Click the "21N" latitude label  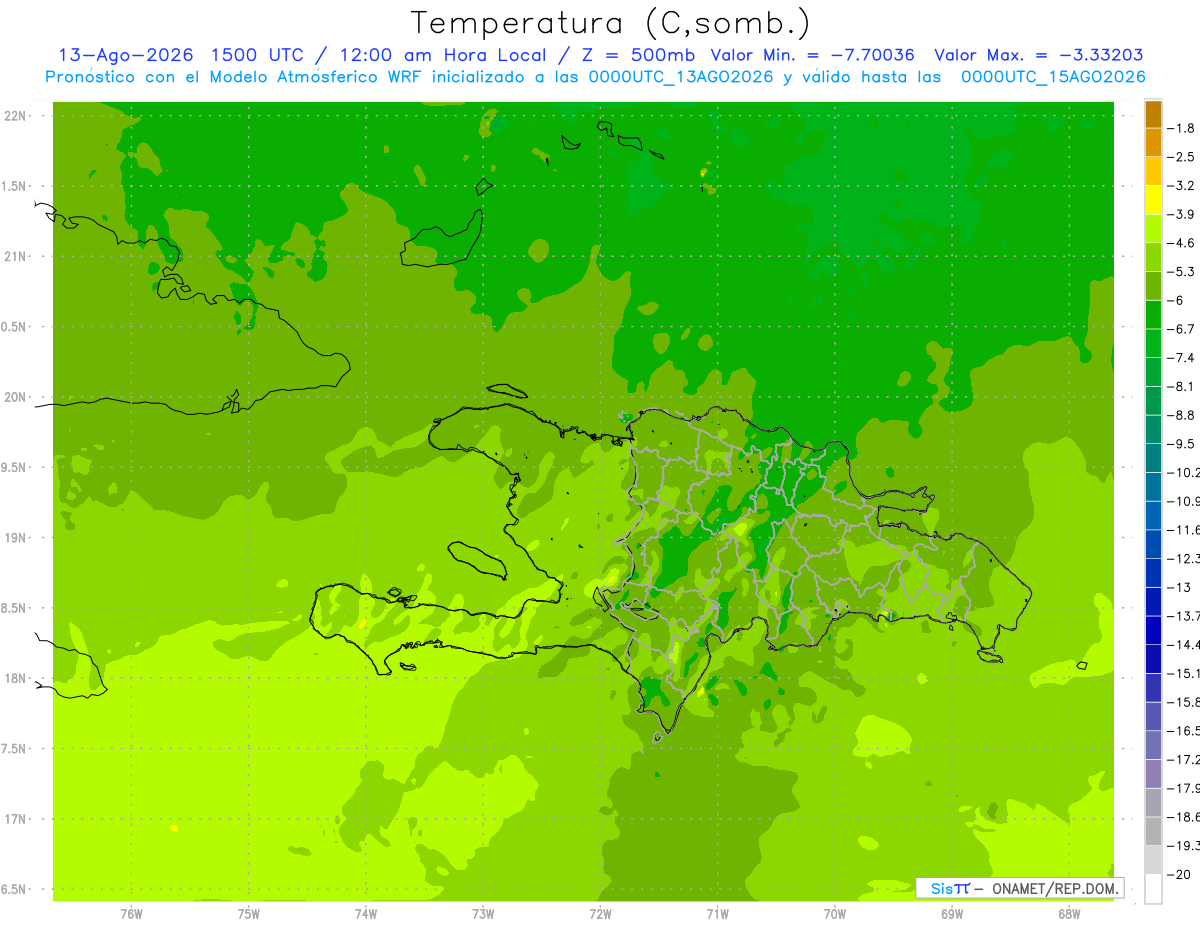14,256
